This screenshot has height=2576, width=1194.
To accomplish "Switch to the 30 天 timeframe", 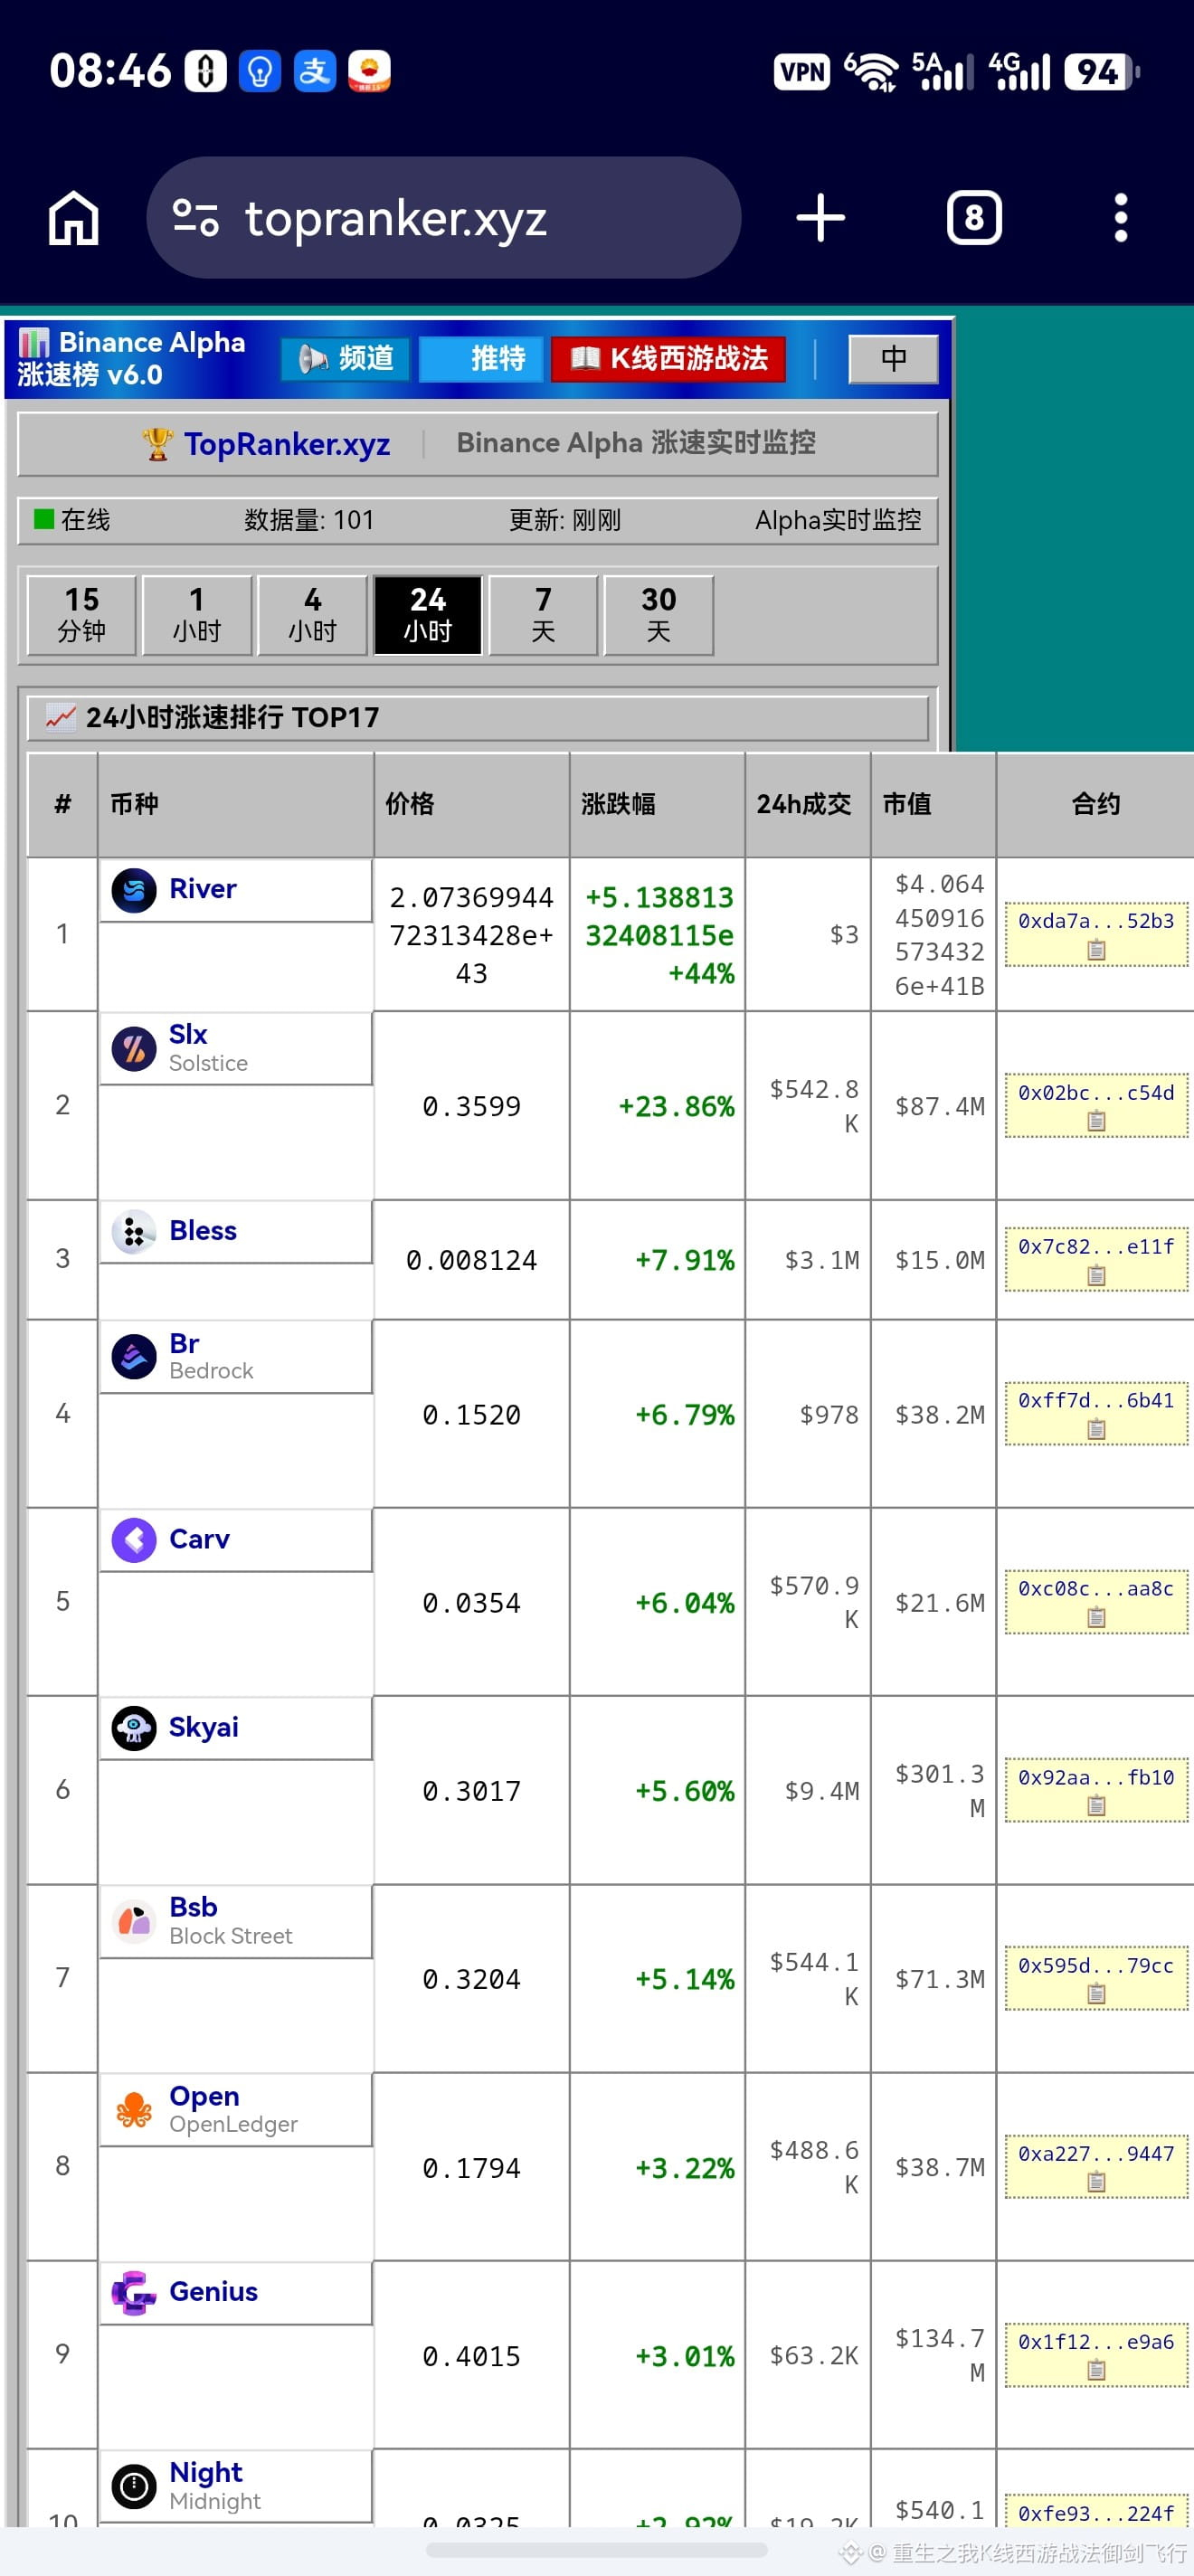I will (659, 615).
